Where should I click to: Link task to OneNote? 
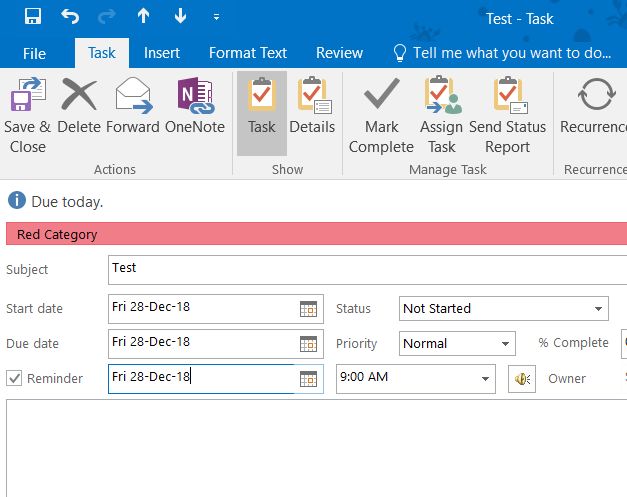(195, 106)
